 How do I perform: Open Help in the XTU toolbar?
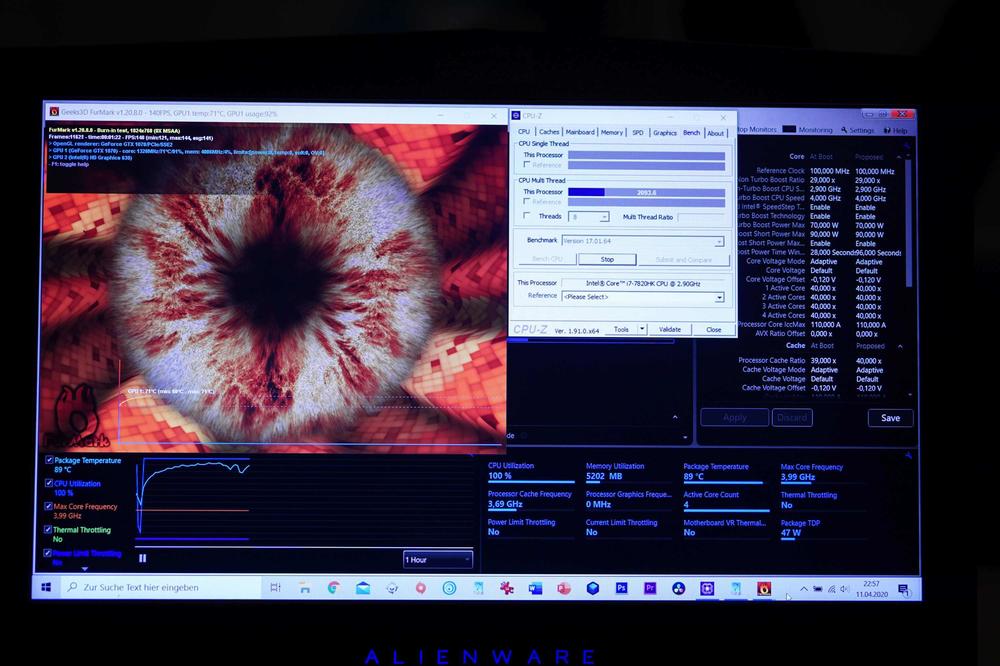pyautogui.click(x=895, y=130)
